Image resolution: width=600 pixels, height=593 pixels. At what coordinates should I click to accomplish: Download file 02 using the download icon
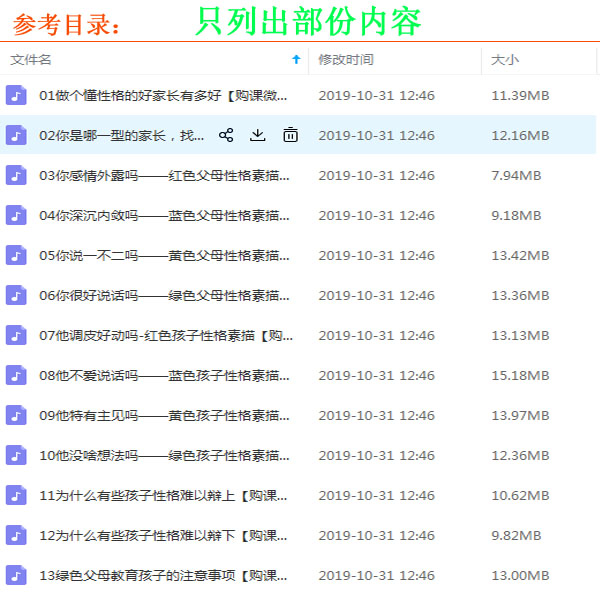[x=258, y=135]
